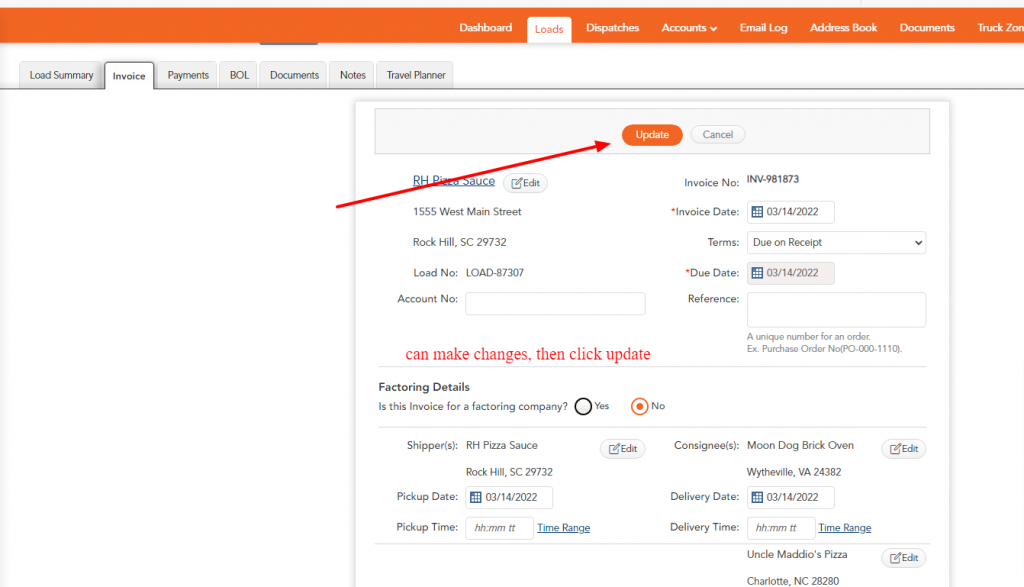Open the Truck Zone menu item
1024x587 pixels.
[999, 27]
